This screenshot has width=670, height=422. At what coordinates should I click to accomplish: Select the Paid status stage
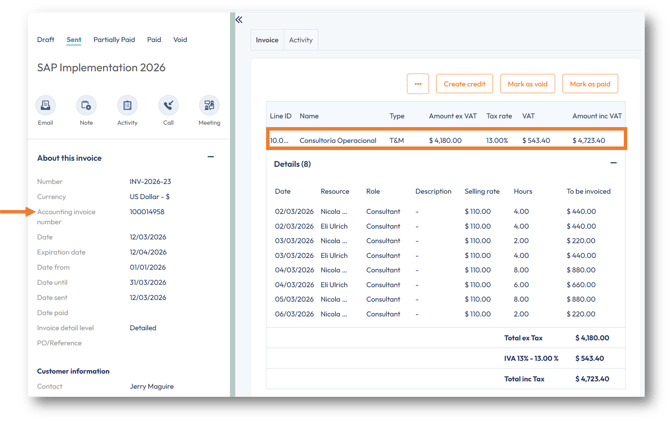[x=154, y=40]
